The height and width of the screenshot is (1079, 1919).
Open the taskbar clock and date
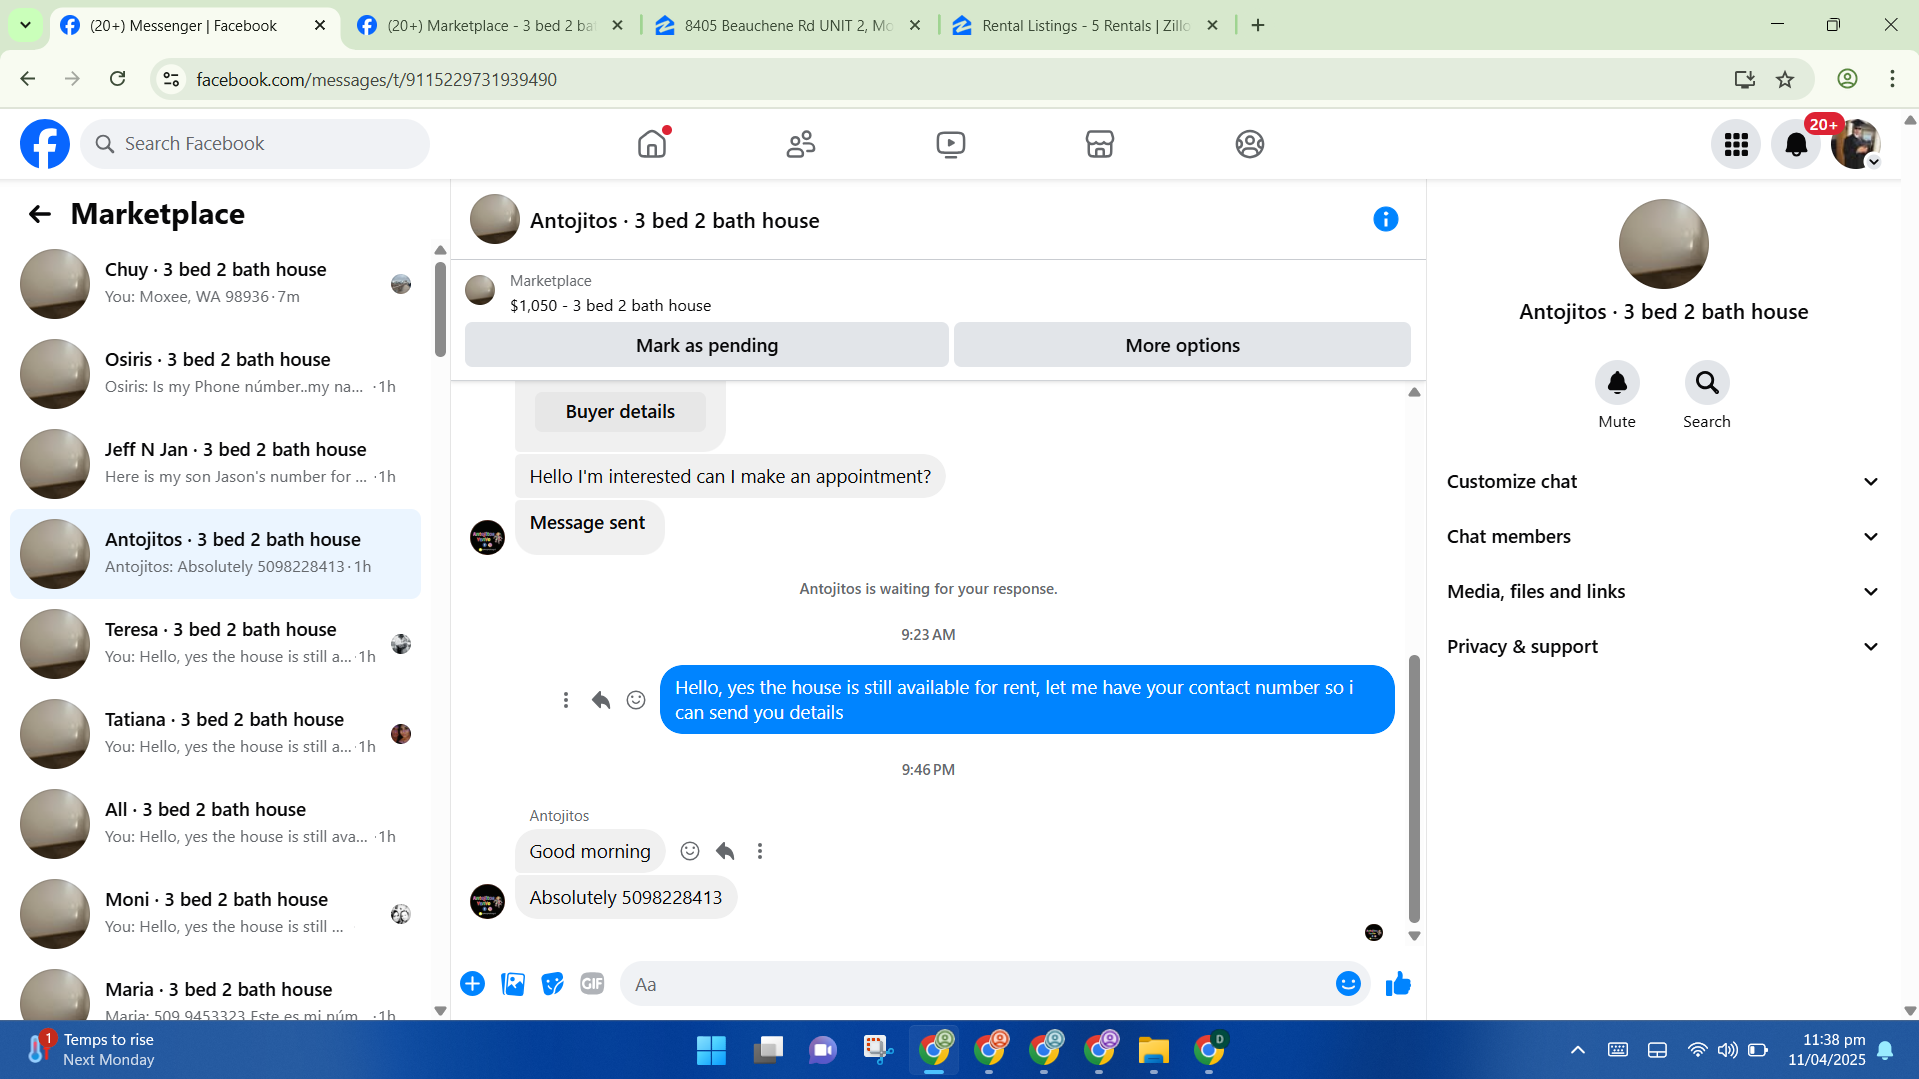pyautogui.click(x=1827, y=1050)
